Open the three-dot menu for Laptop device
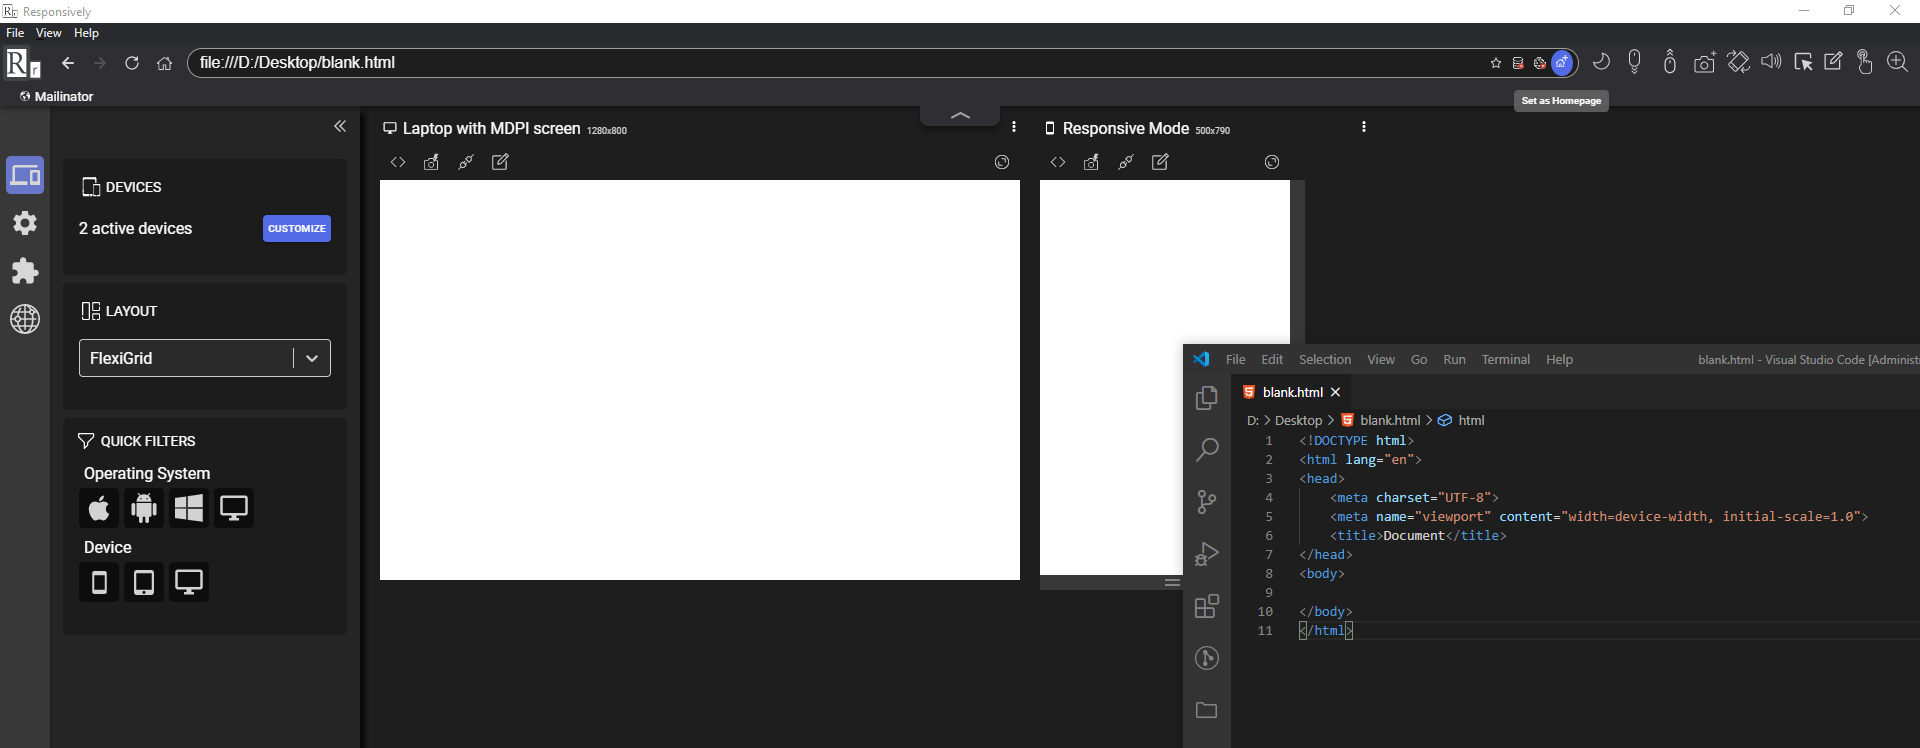This screenshot has width=1920, height=748. (1014, 127)
